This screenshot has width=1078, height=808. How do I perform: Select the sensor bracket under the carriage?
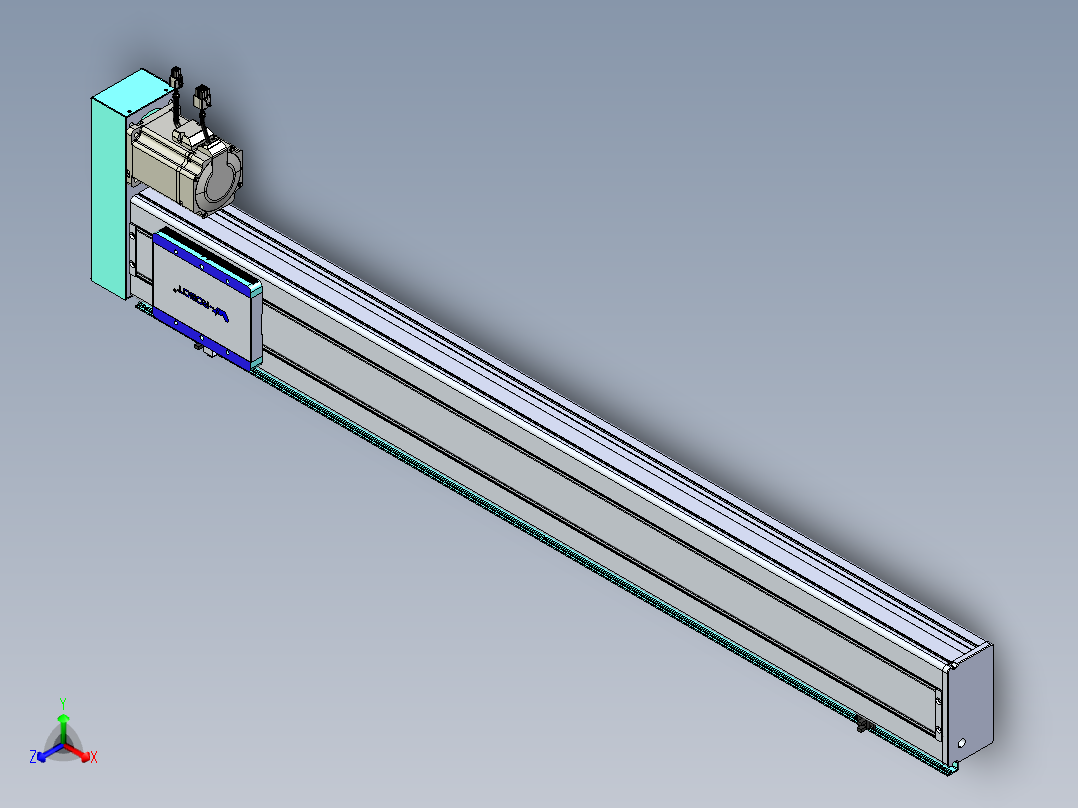(x=204, y=351)
